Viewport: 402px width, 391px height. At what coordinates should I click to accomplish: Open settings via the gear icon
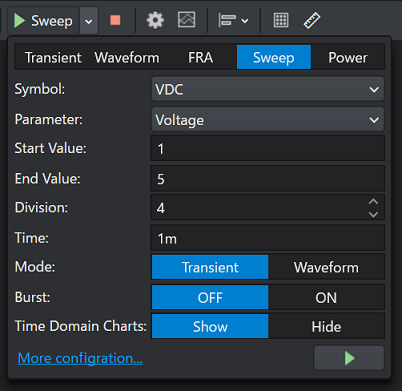pyautogui.click(x=155, y=20)
